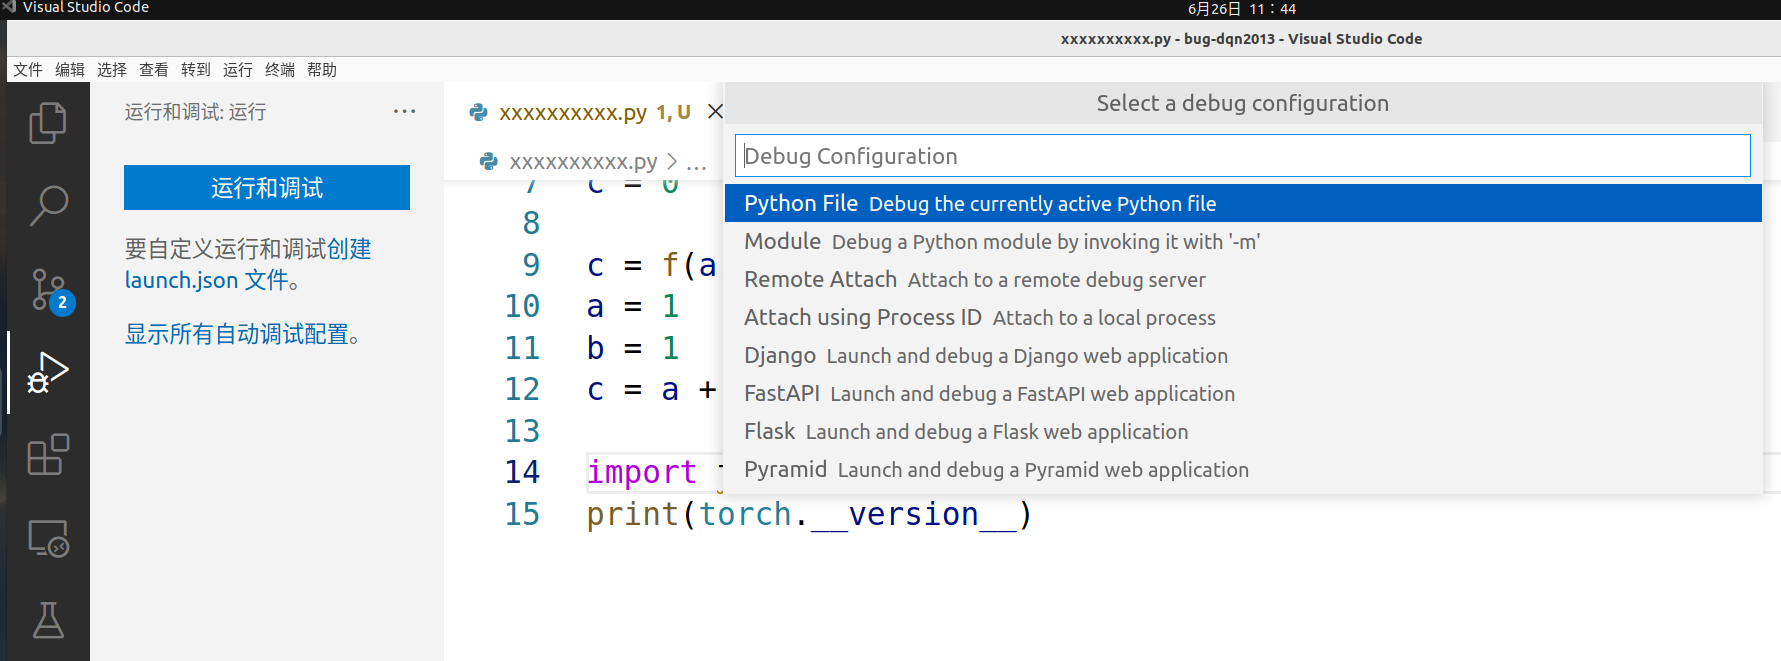This screenshot has height=661, width=1781.
Task: Choose Pyramid debug configuration
Action: click(x=1243, y=469)
